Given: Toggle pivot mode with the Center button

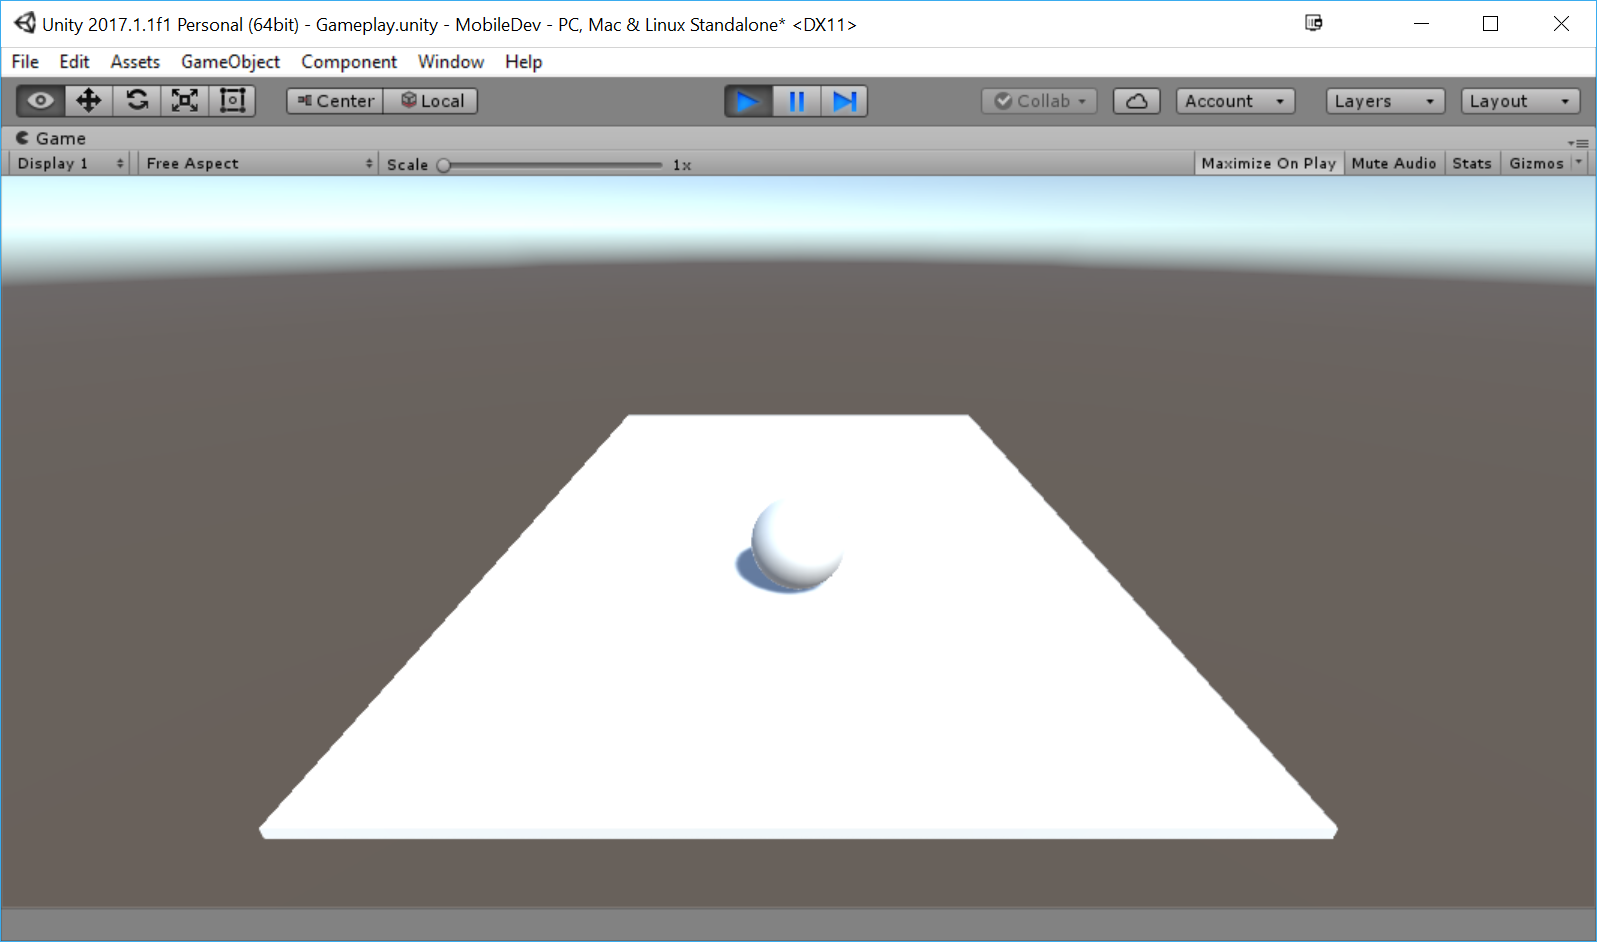Looking at the screenshot, I should (x=335, y=101).
